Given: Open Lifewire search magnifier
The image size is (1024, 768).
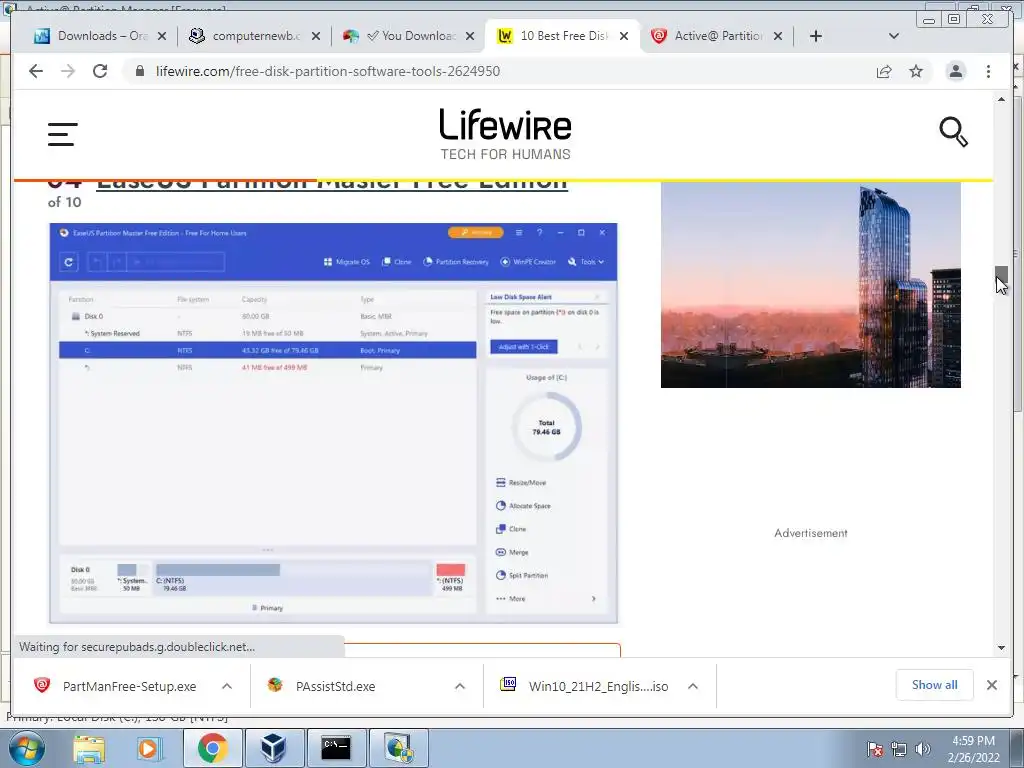Looking at the screenshot, I should click(x=953, y=132).
